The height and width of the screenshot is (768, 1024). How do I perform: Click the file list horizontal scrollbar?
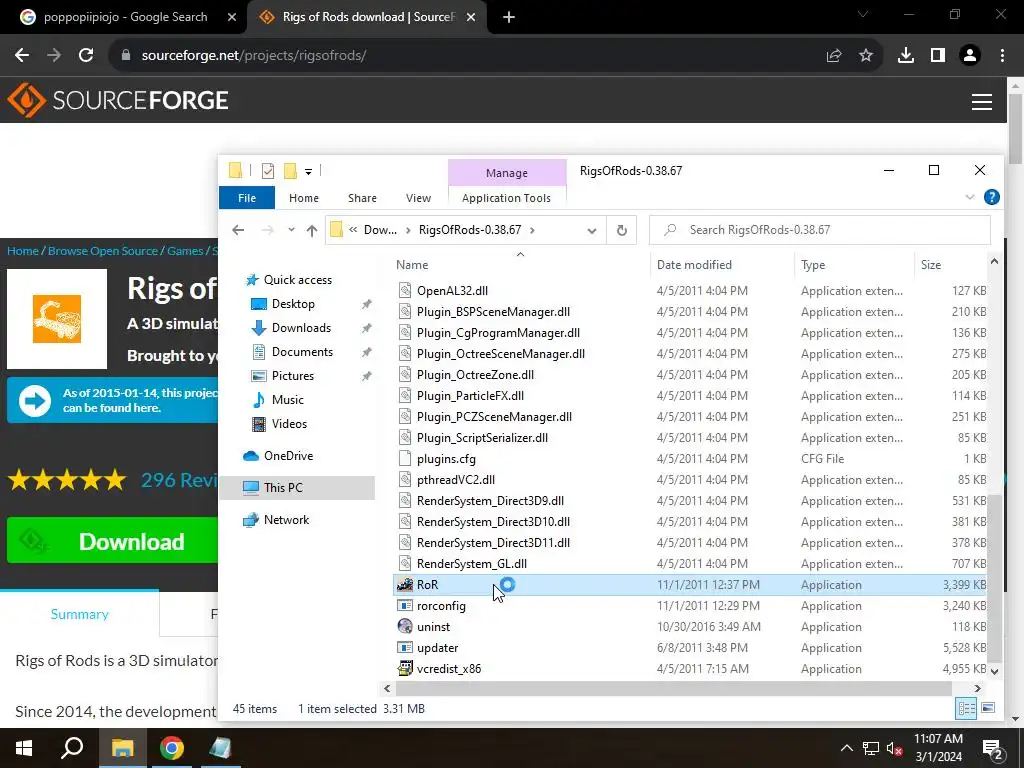673,688
